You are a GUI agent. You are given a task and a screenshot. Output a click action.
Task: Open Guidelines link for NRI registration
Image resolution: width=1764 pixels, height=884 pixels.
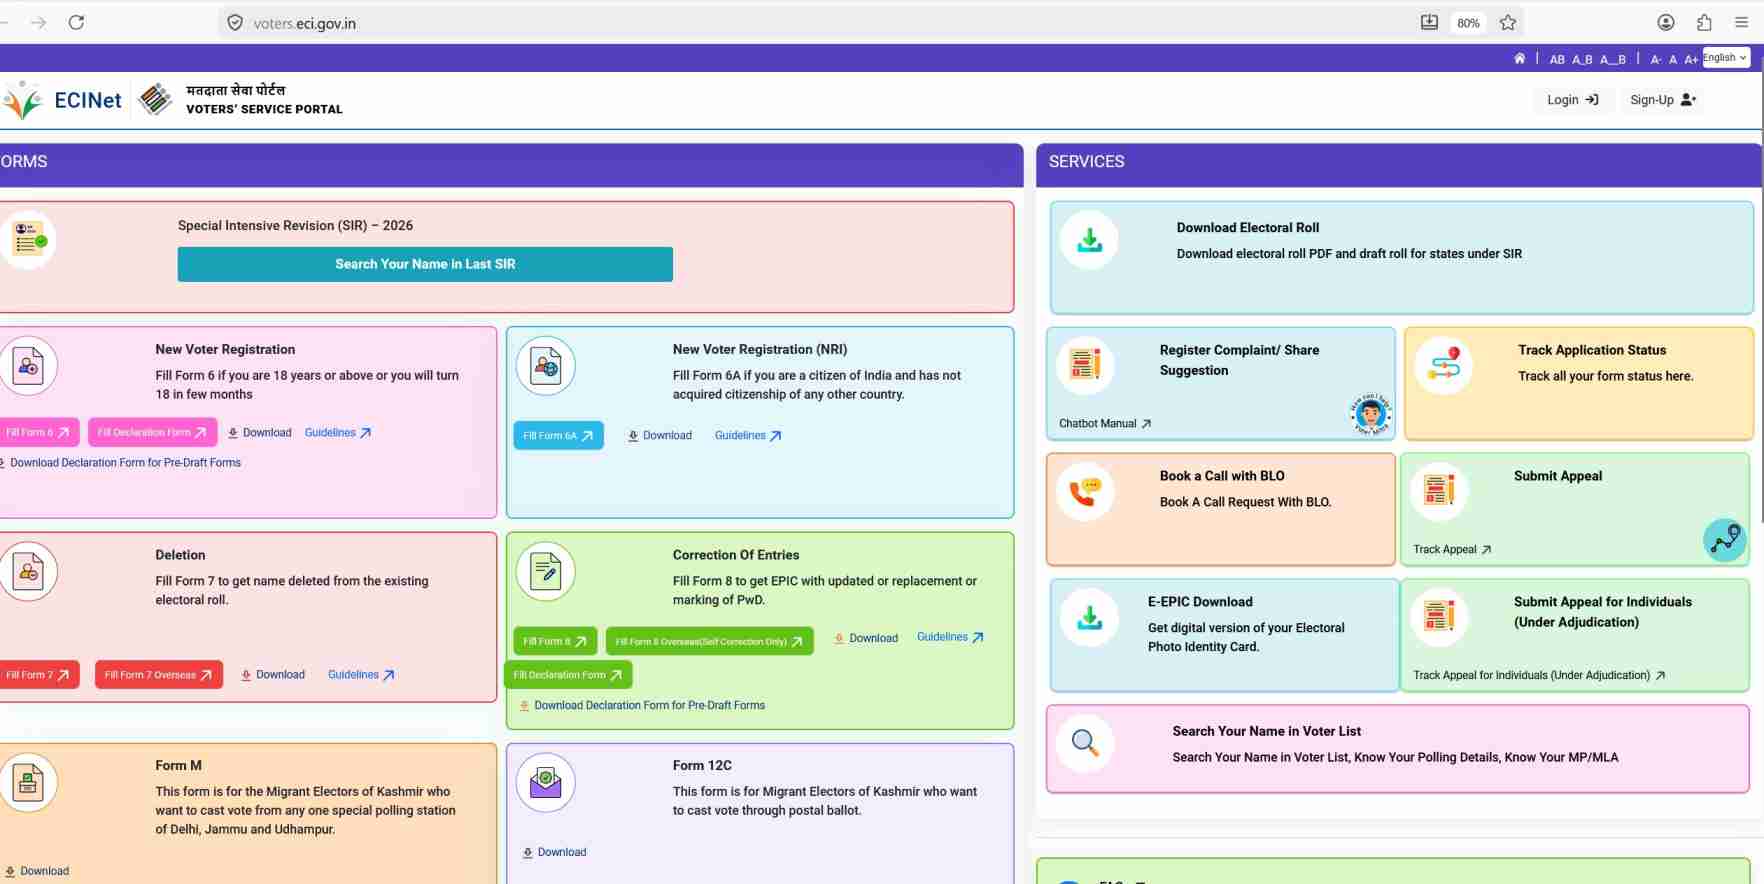748,436
